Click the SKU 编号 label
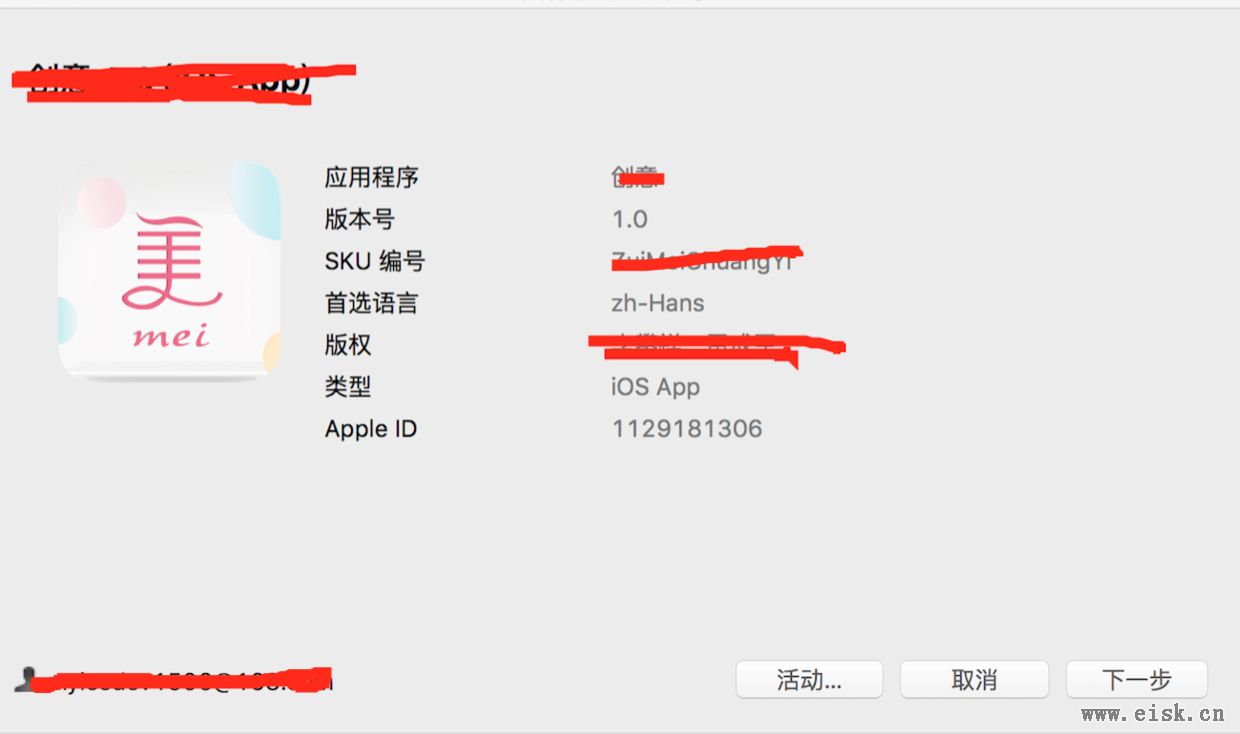Viewport: 1240px width, 734px height. pyautogui.click(x=375, y=261)
